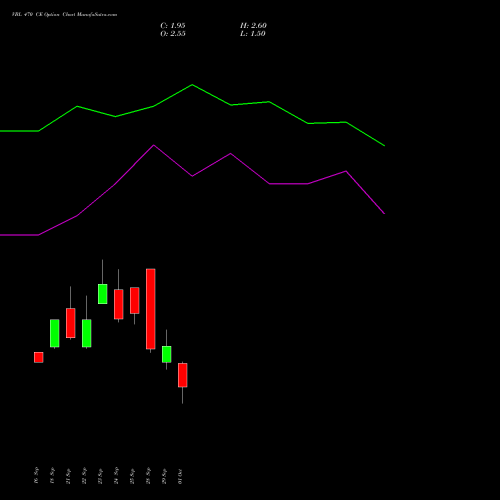Click the green candlestick for 22 Sep
The width and height of the screenshot is (500, 500).
coord(87,333)
